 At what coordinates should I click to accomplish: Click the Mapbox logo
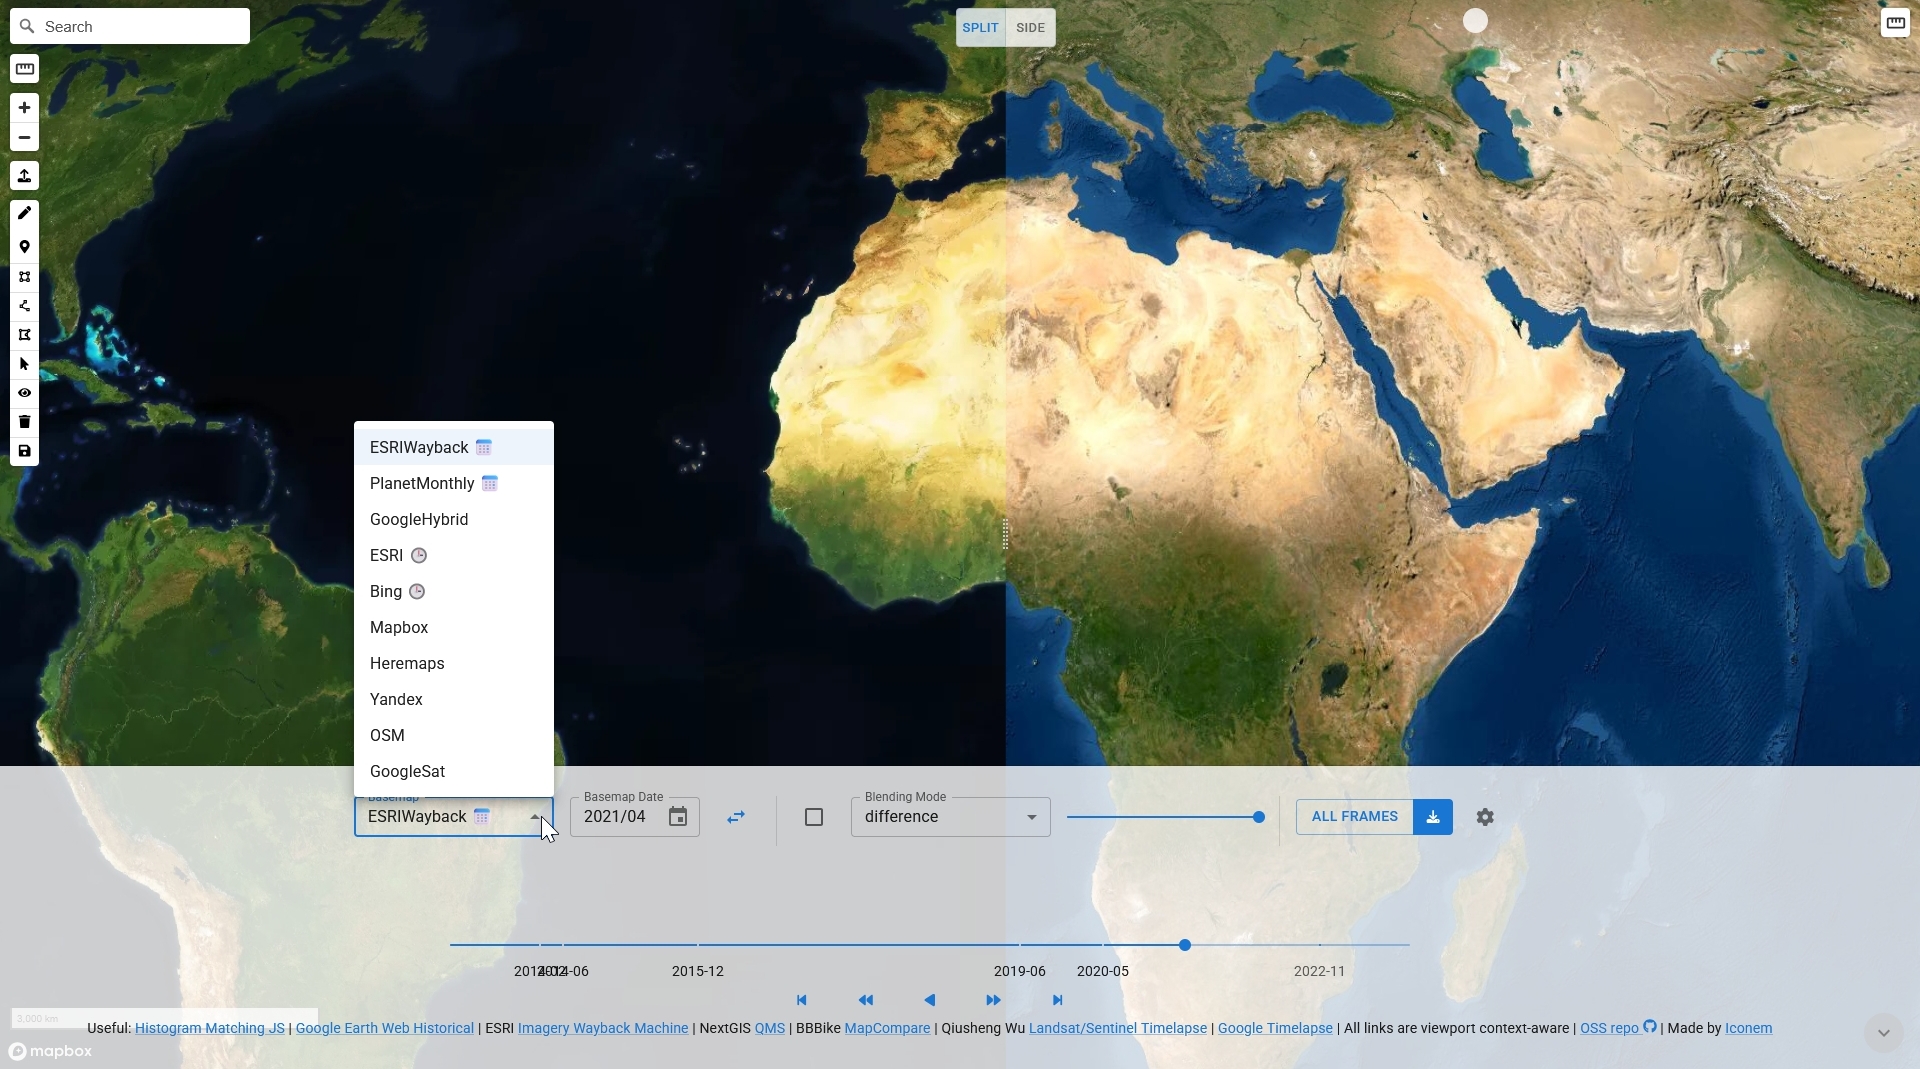51,1051
